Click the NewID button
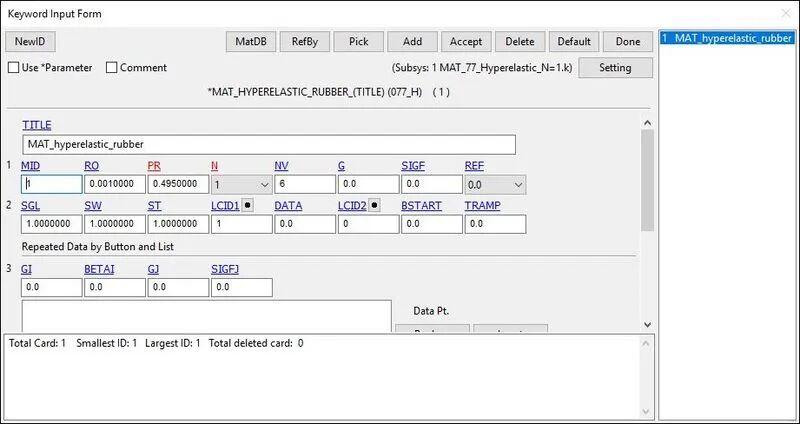Viewport: 800px width, 424px height. [30, 42]
